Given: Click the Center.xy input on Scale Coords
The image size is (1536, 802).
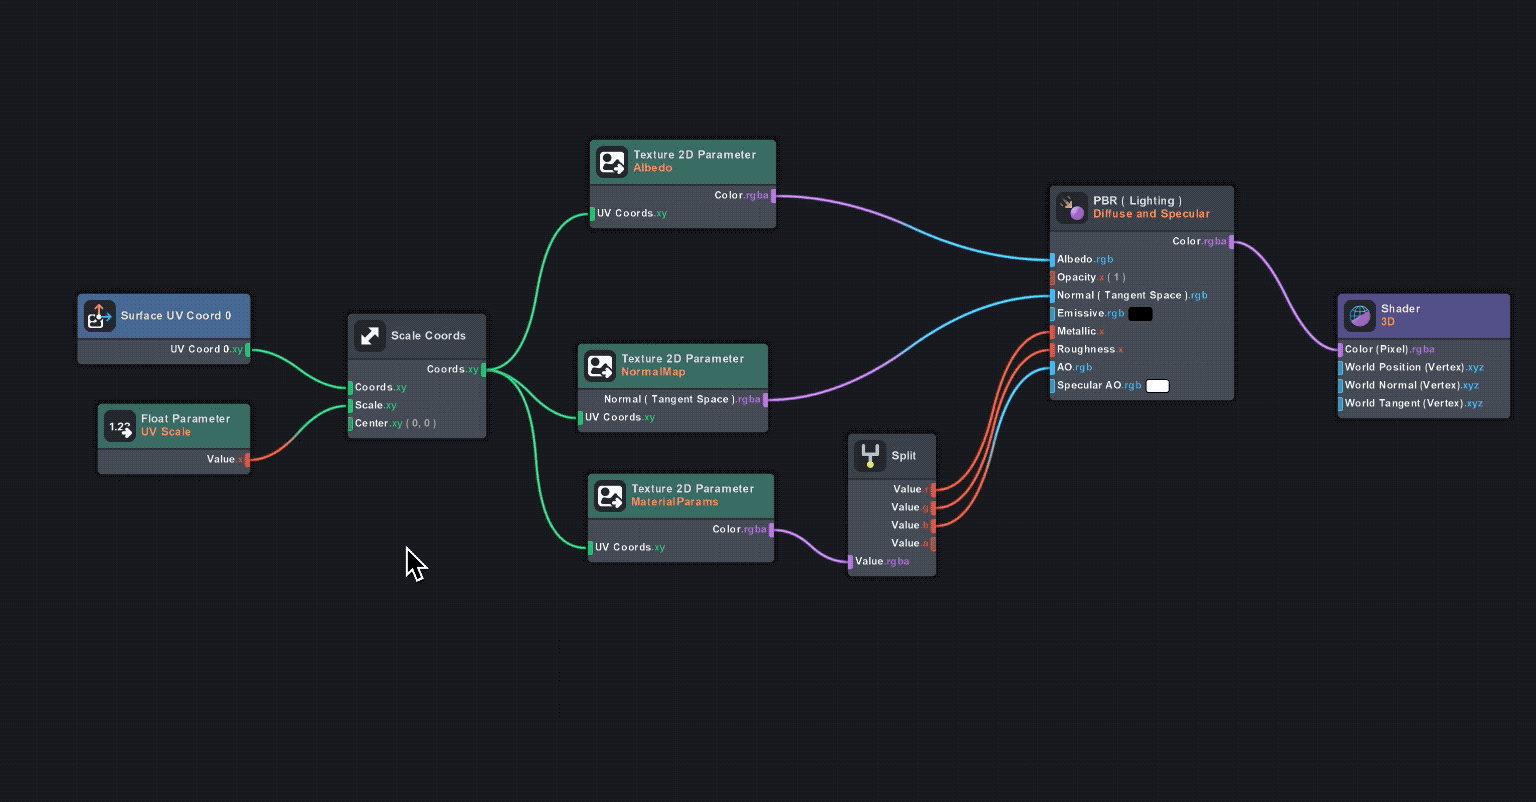Looking at the screenshot, I should [x=351, y=424].
